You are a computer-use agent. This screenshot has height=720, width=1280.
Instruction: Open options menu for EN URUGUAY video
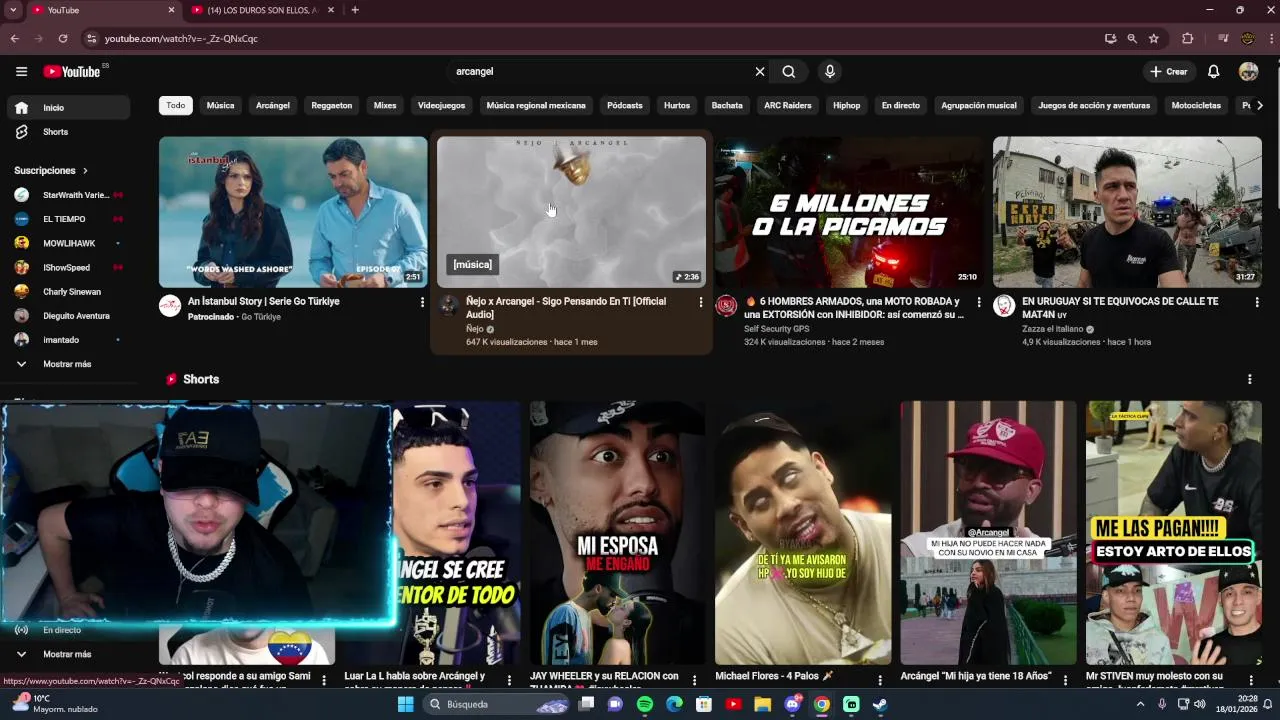tap(1257, 302)
